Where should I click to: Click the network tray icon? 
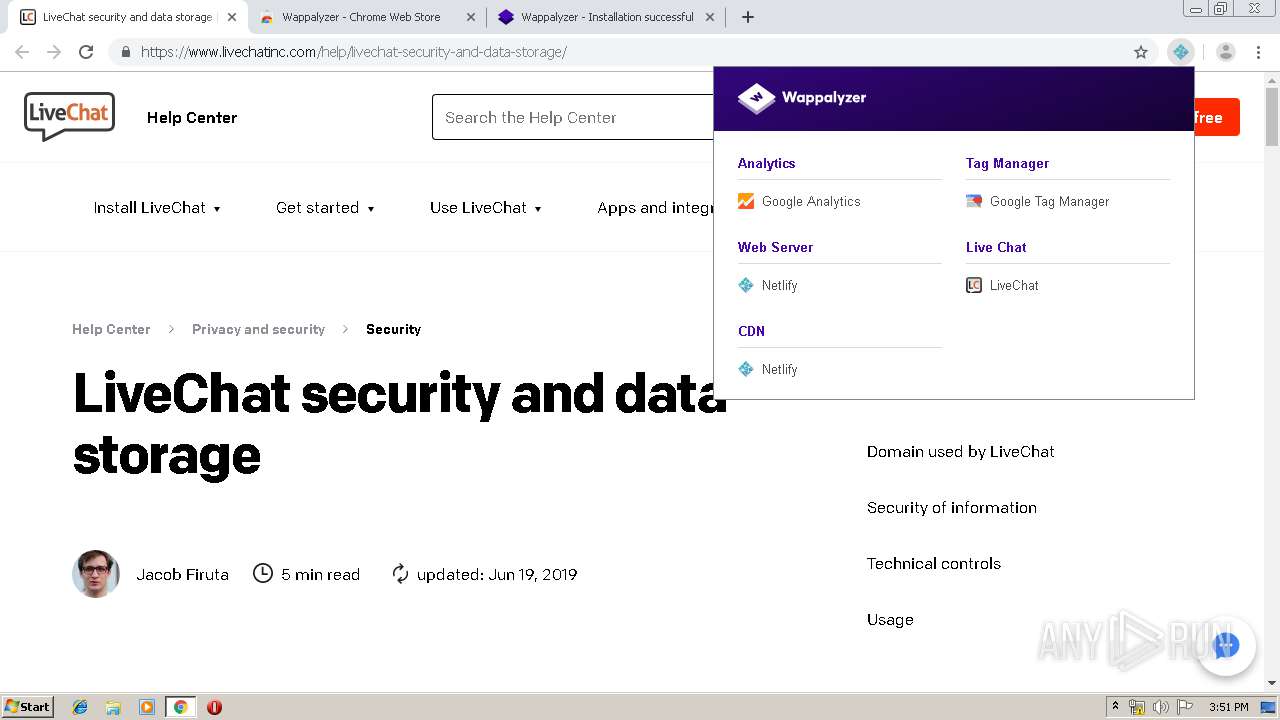(x=1137, y=707)
